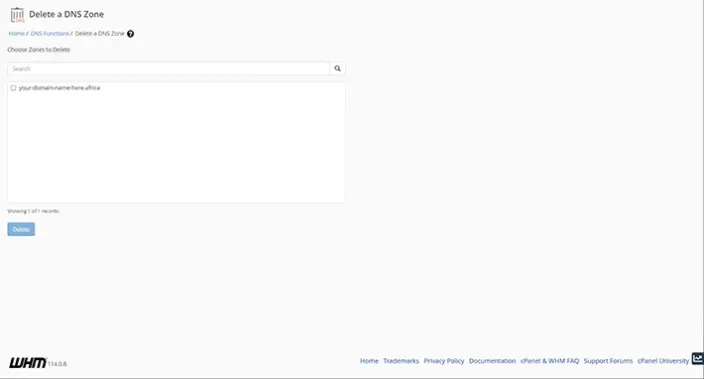The image size is (704, 379).
Task: Click the 'Showing 1 of 1 records' text
Action: 33,211
